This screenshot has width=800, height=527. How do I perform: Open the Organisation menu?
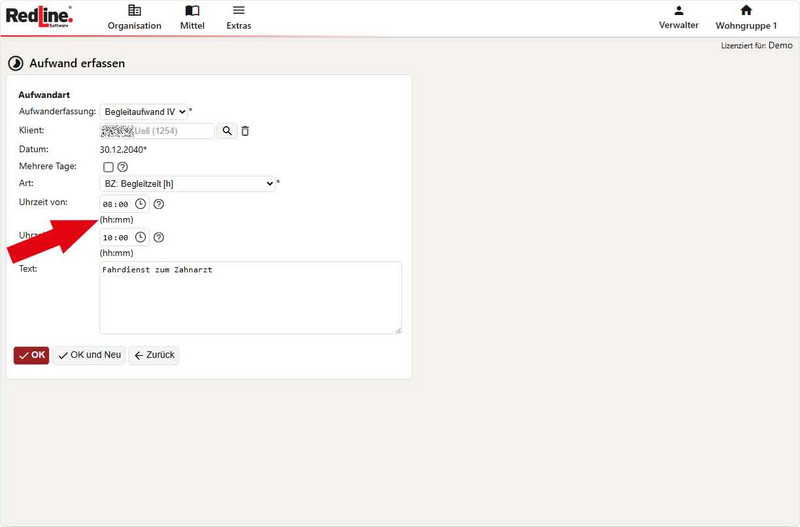coord(134,17)
